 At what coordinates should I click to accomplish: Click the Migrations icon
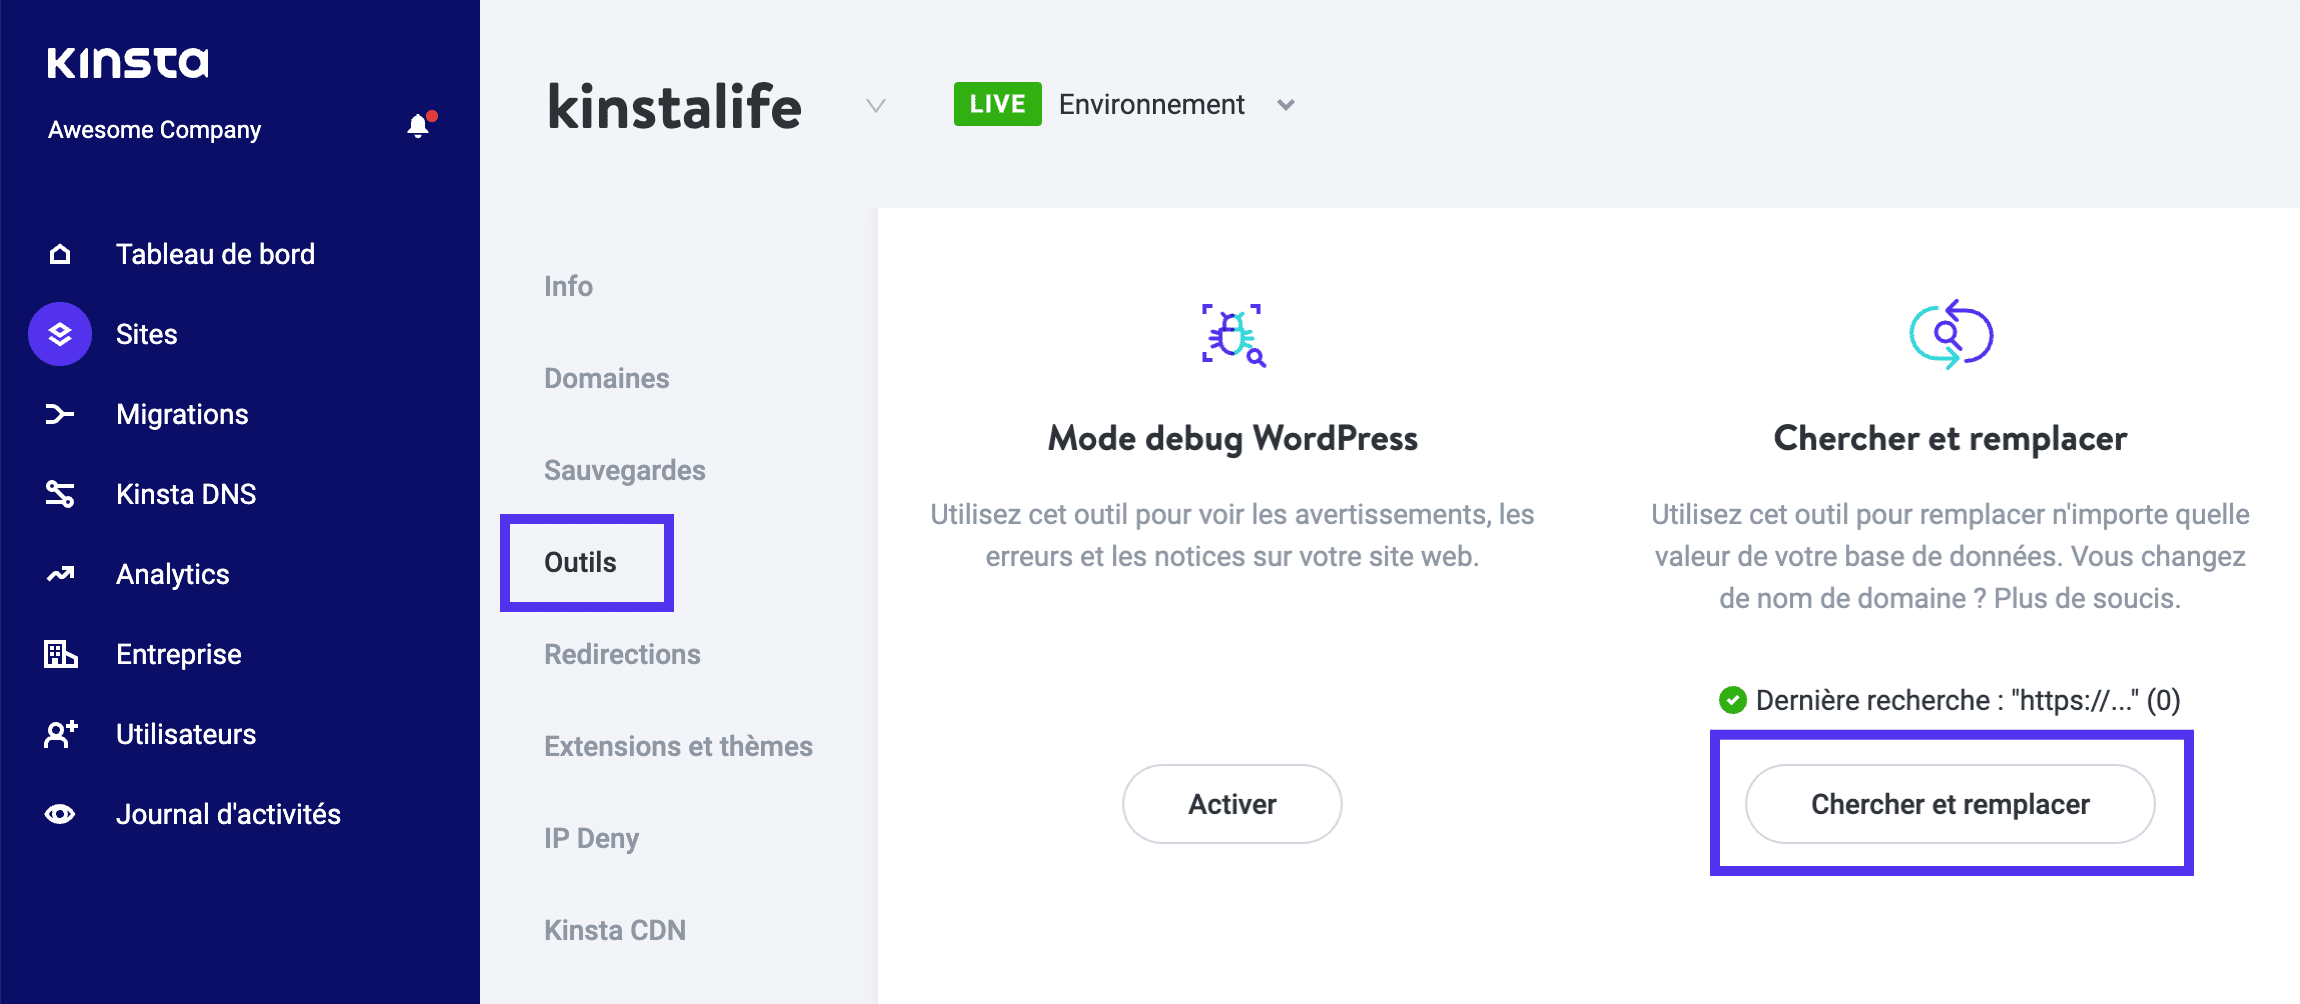[59, 414]
